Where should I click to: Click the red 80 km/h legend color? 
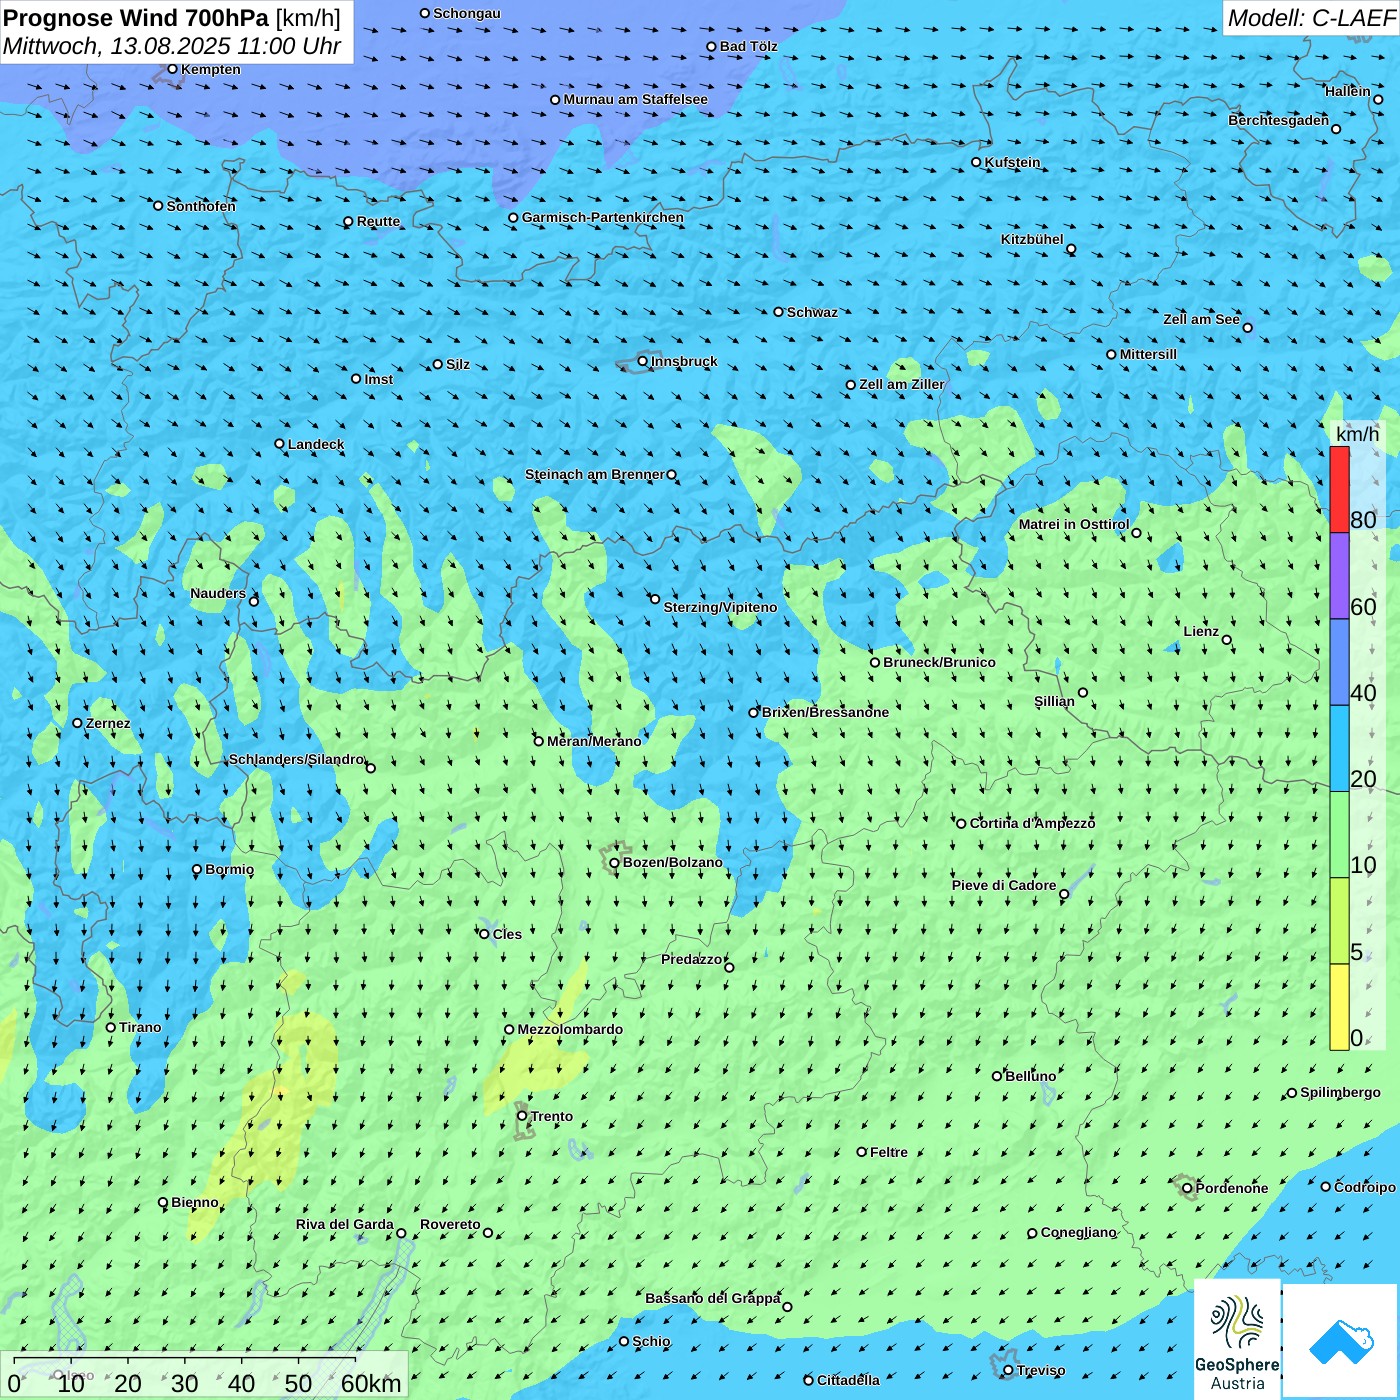pyautogui.click(x=1339, y=490)
